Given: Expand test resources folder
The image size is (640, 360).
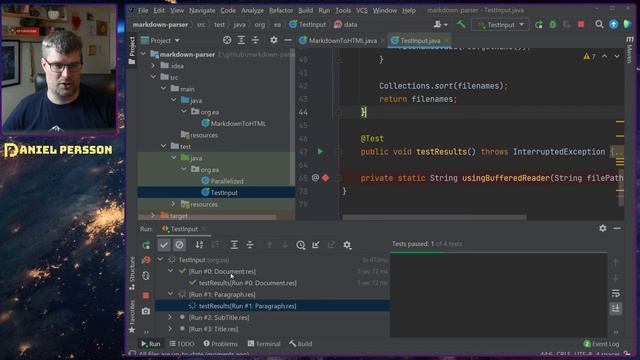Looking at the screenshot, I should pos(173,204).
